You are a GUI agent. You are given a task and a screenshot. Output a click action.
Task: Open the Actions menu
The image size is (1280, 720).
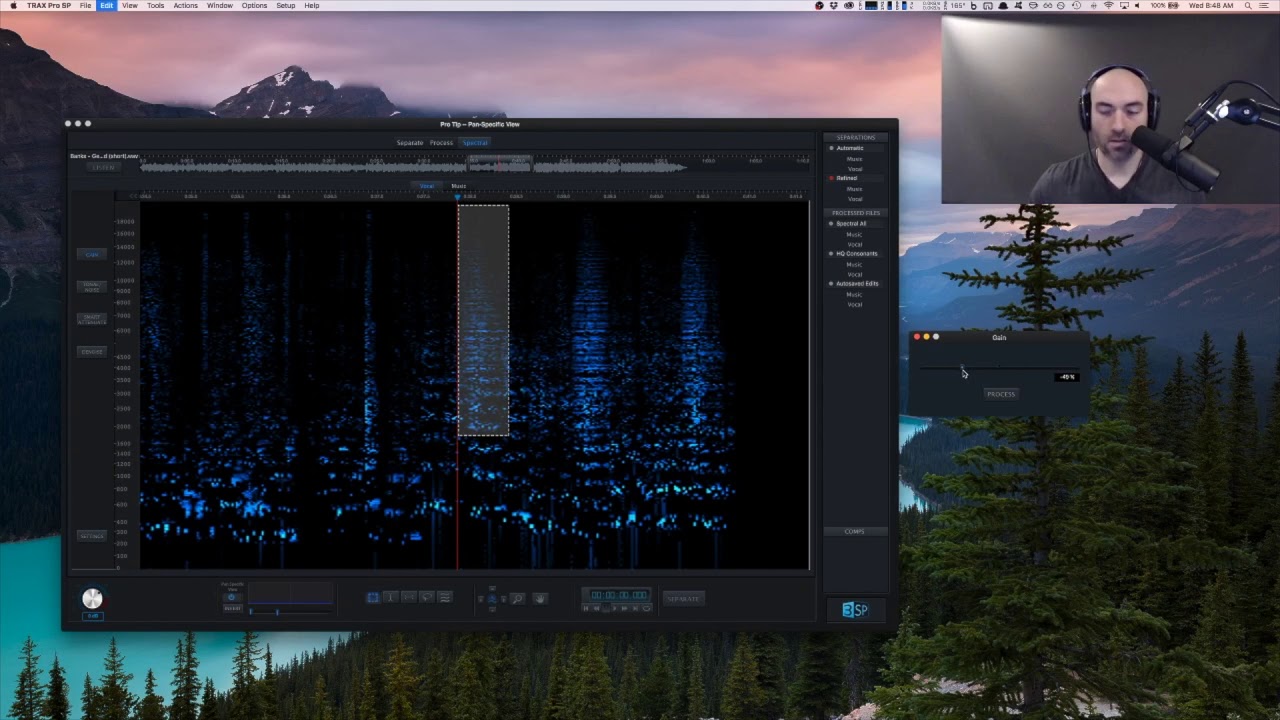185,6
